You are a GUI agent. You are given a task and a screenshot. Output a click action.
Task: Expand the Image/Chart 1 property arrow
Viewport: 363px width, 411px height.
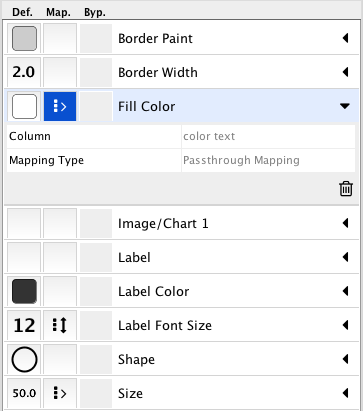(345, 223)
